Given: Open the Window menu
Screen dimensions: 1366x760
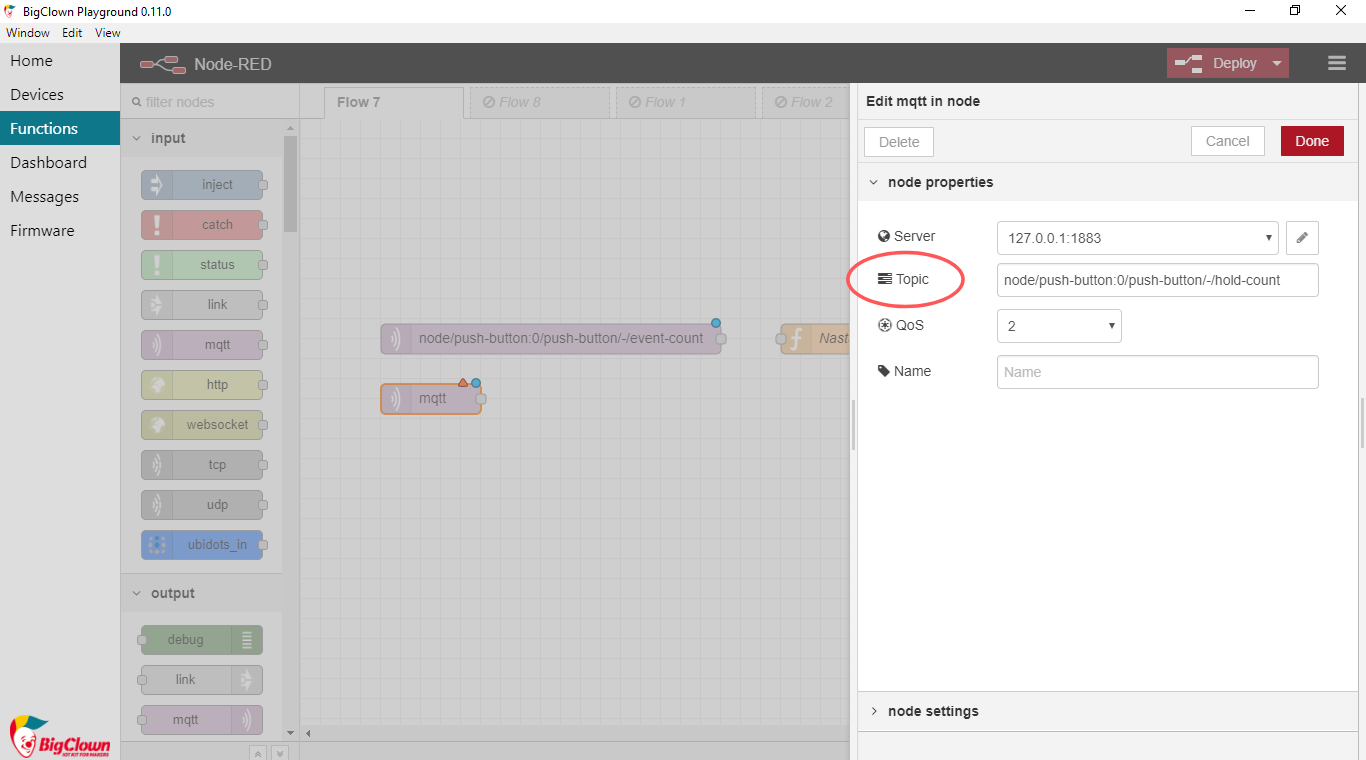Looking at the screenshot, I should pos(28,33).
